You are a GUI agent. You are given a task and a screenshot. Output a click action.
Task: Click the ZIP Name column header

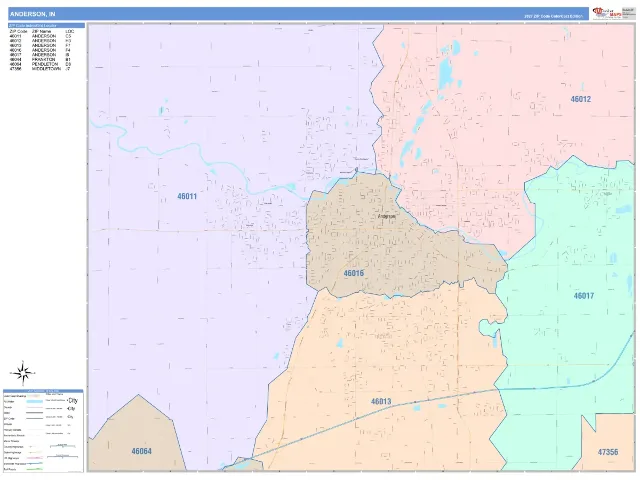pyautogui.click(x=42, y=31)
